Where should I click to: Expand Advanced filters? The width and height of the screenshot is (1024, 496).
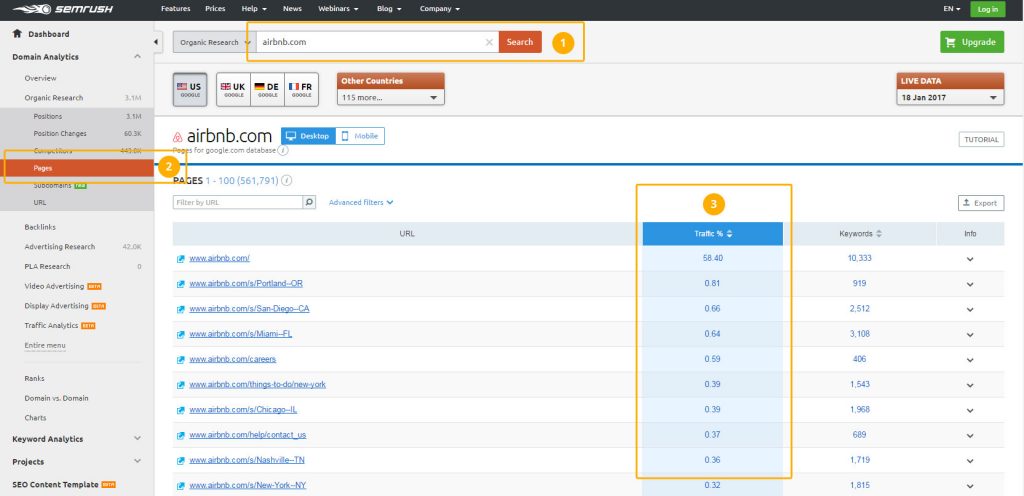(x=360, y=202)
